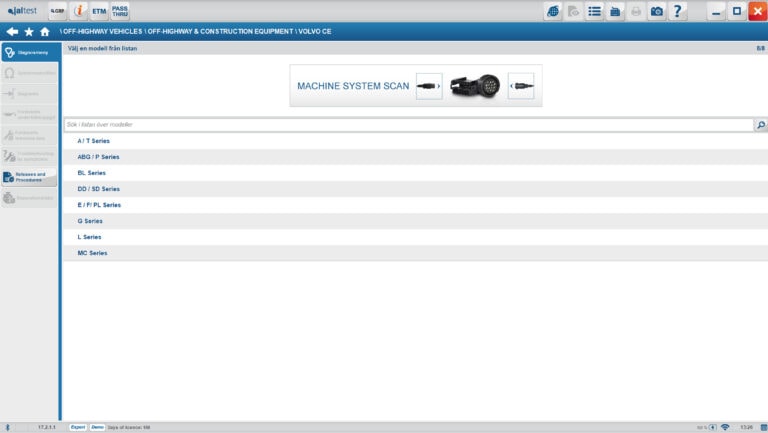This screenshot has height=433, width=768.
Task: Click the Expert mode badge
Action: (78, 428)
